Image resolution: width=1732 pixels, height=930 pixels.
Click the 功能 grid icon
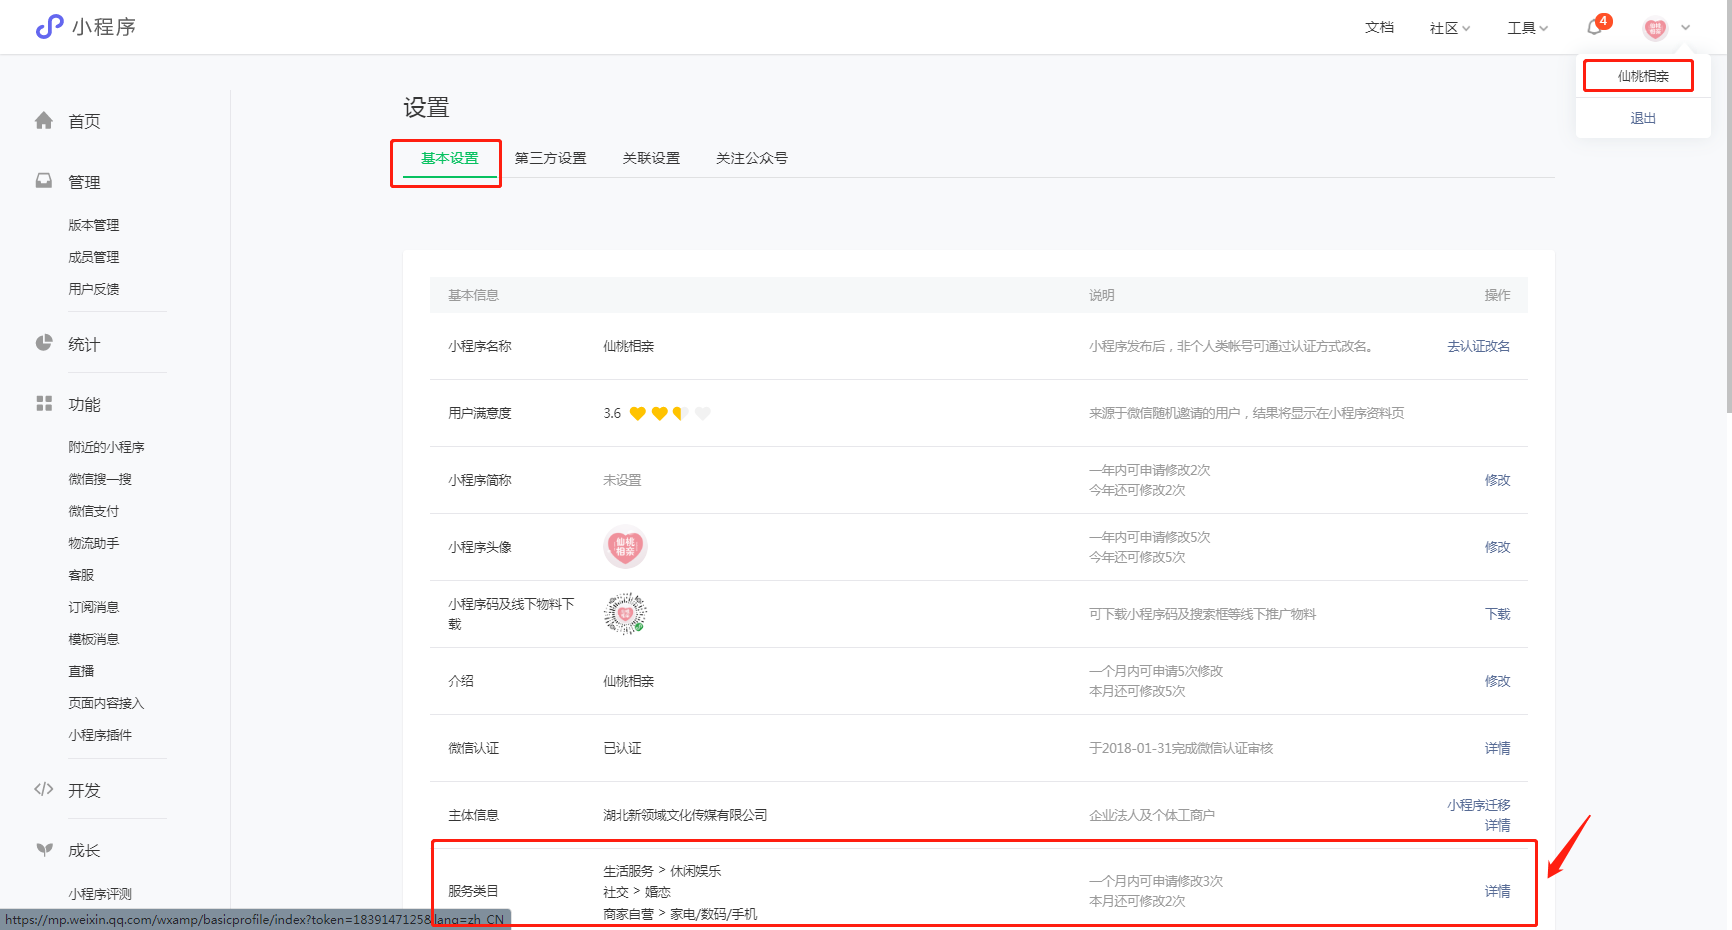click(x=44, y=404)
